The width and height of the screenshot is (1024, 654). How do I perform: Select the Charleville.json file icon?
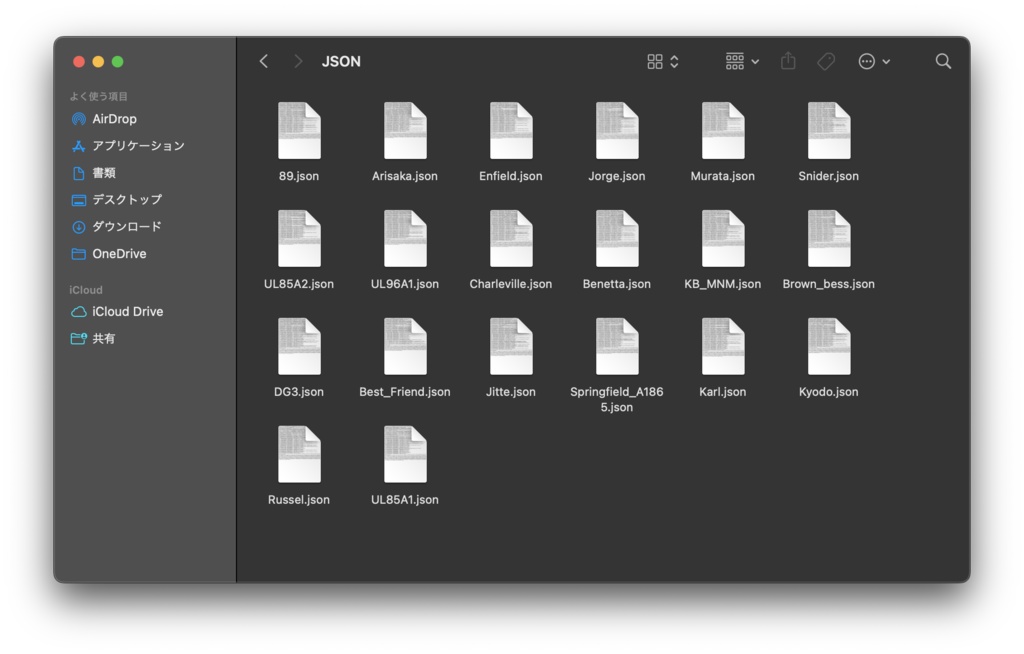(511, 238)
